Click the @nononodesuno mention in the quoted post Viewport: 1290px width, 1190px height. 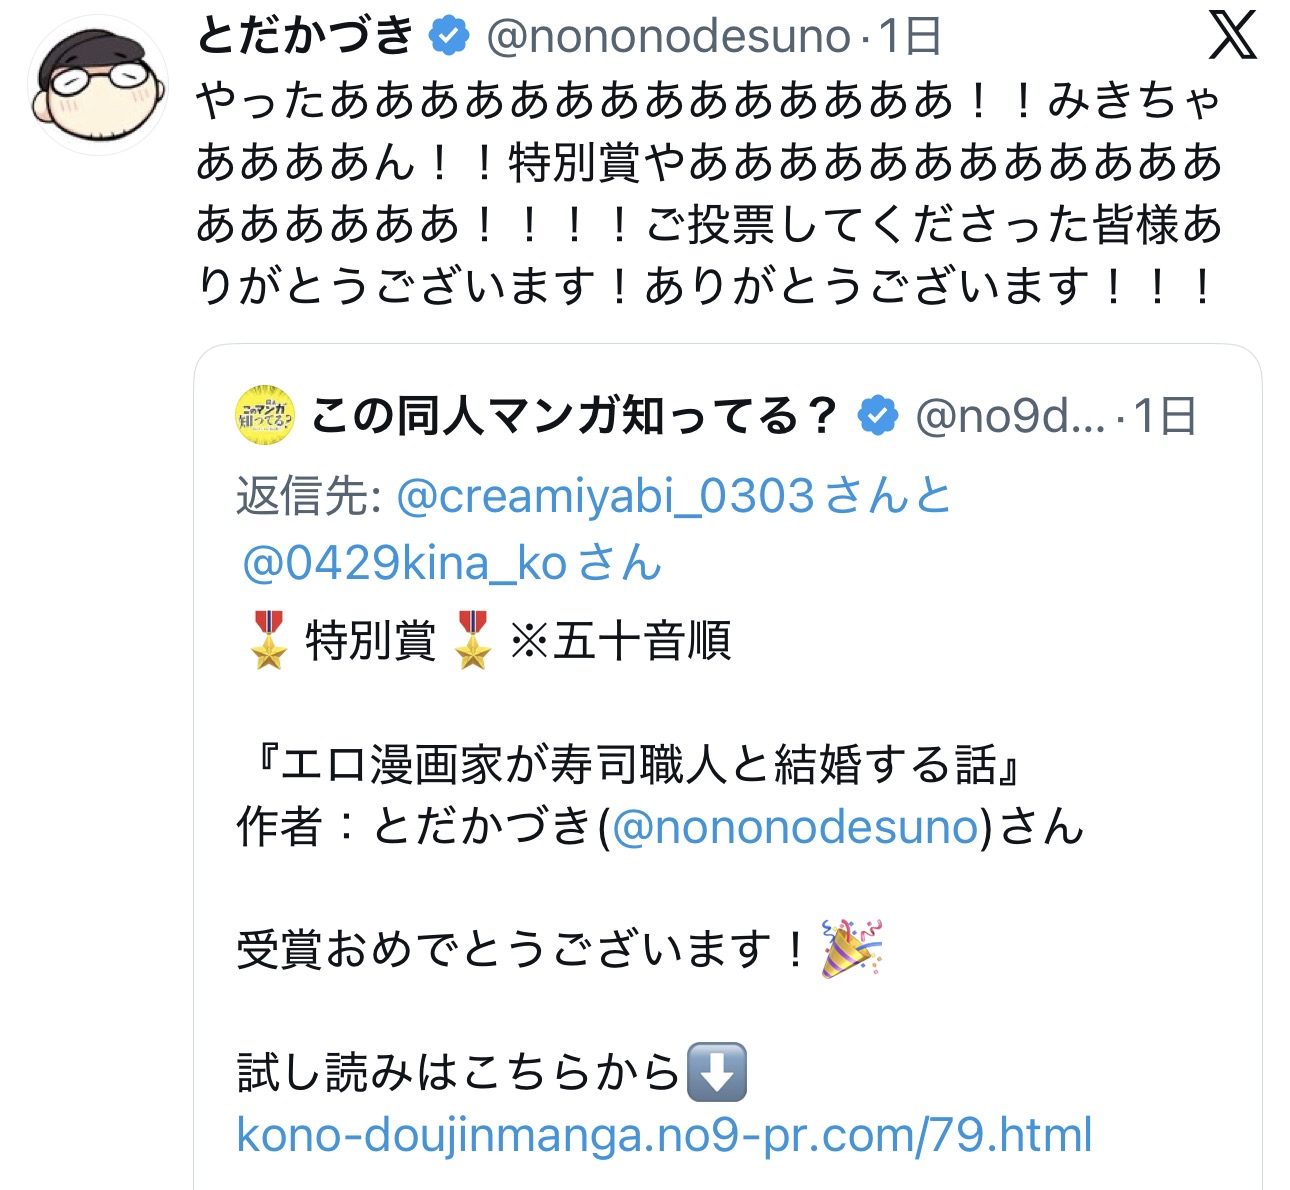795,828
